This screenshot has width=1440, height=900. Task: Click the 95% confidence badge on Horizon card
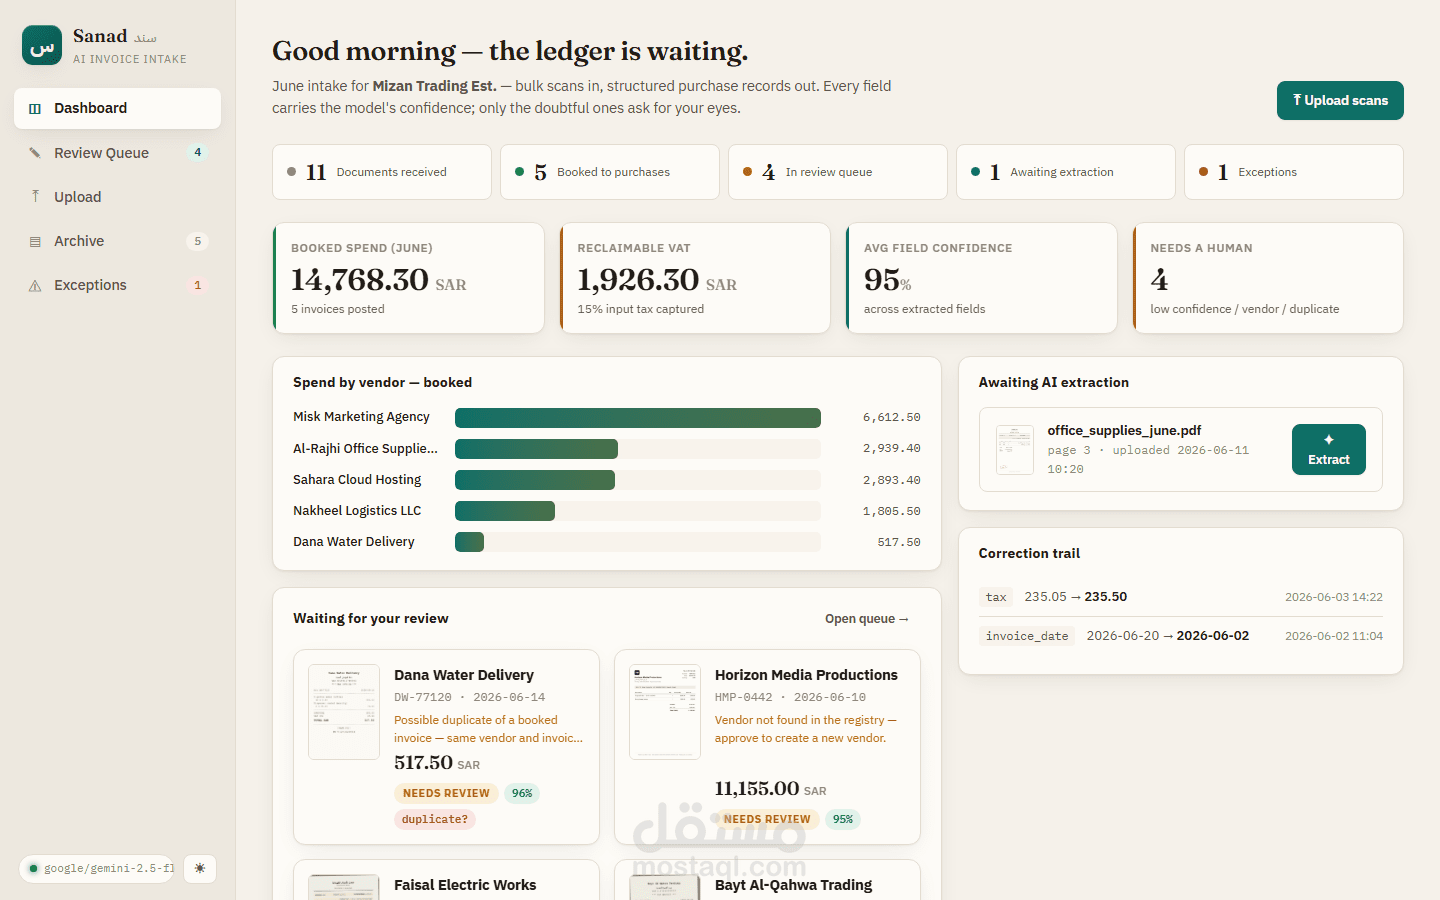843,819
